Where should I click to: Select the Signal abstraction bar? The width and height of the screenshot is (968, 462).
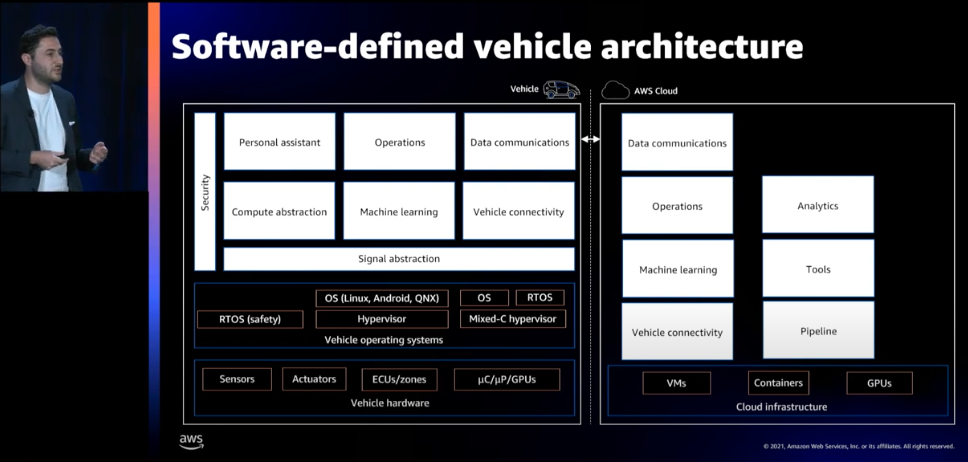[398, 259]
